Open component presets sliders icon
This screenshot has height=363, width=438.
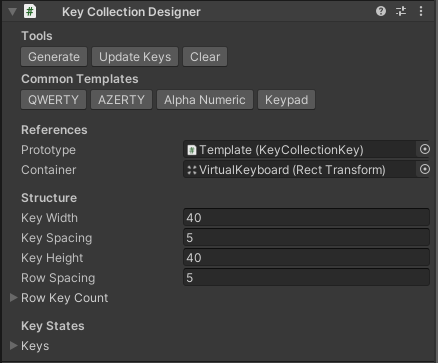click(x=401, y=11)
